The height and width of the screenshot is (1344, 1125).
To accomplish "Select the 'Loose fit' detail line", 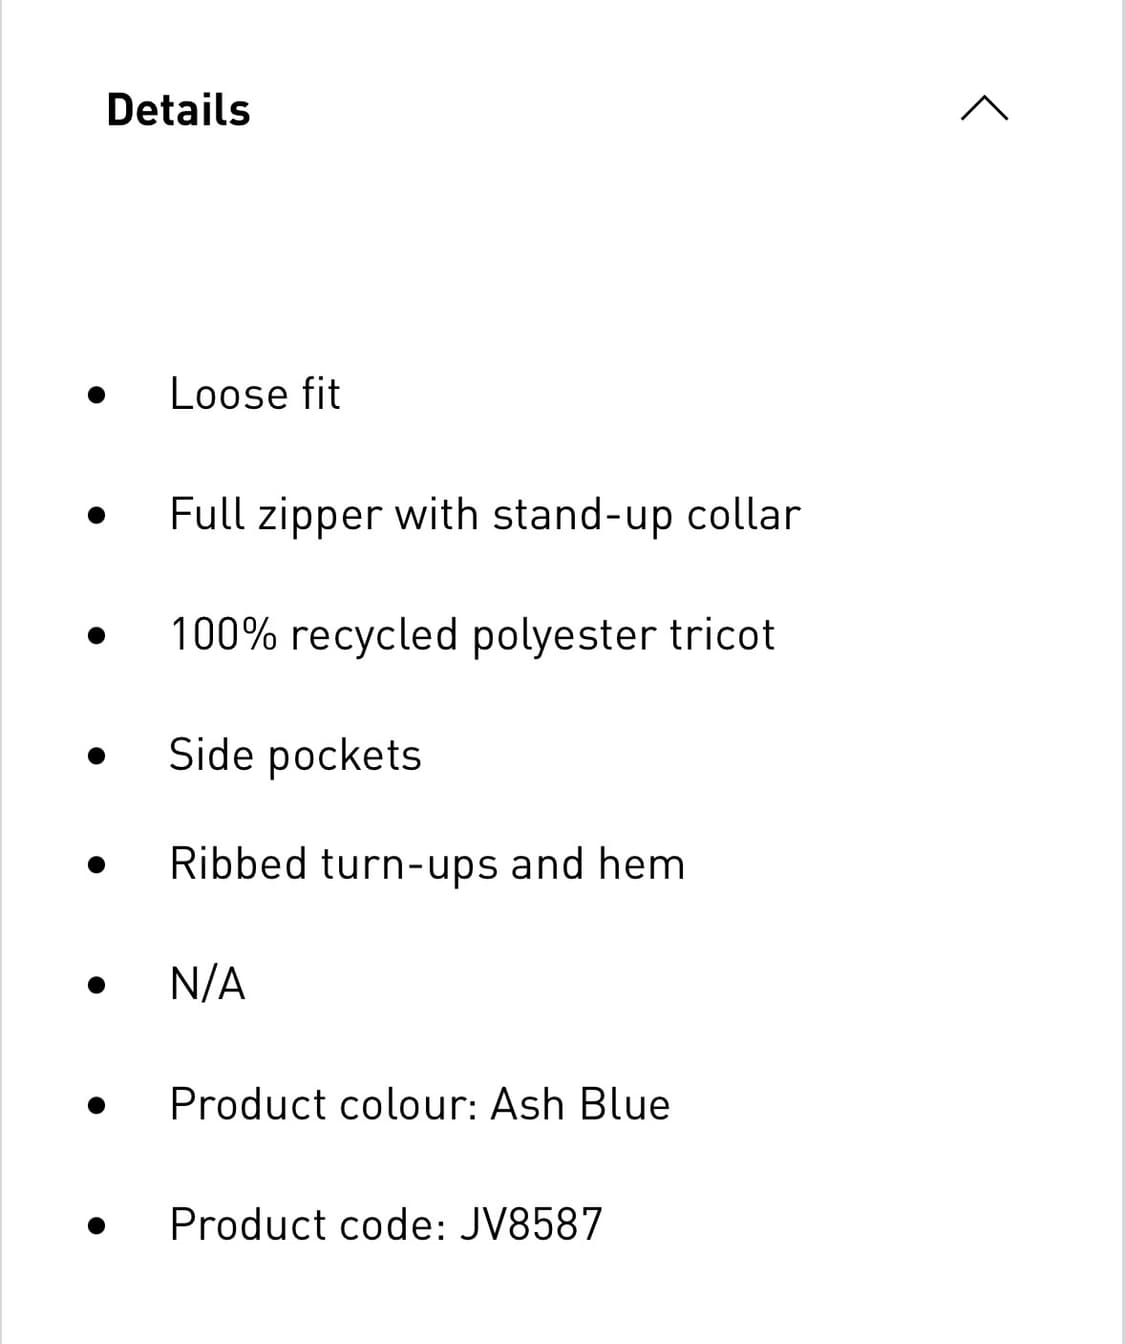I will (254, 394).
